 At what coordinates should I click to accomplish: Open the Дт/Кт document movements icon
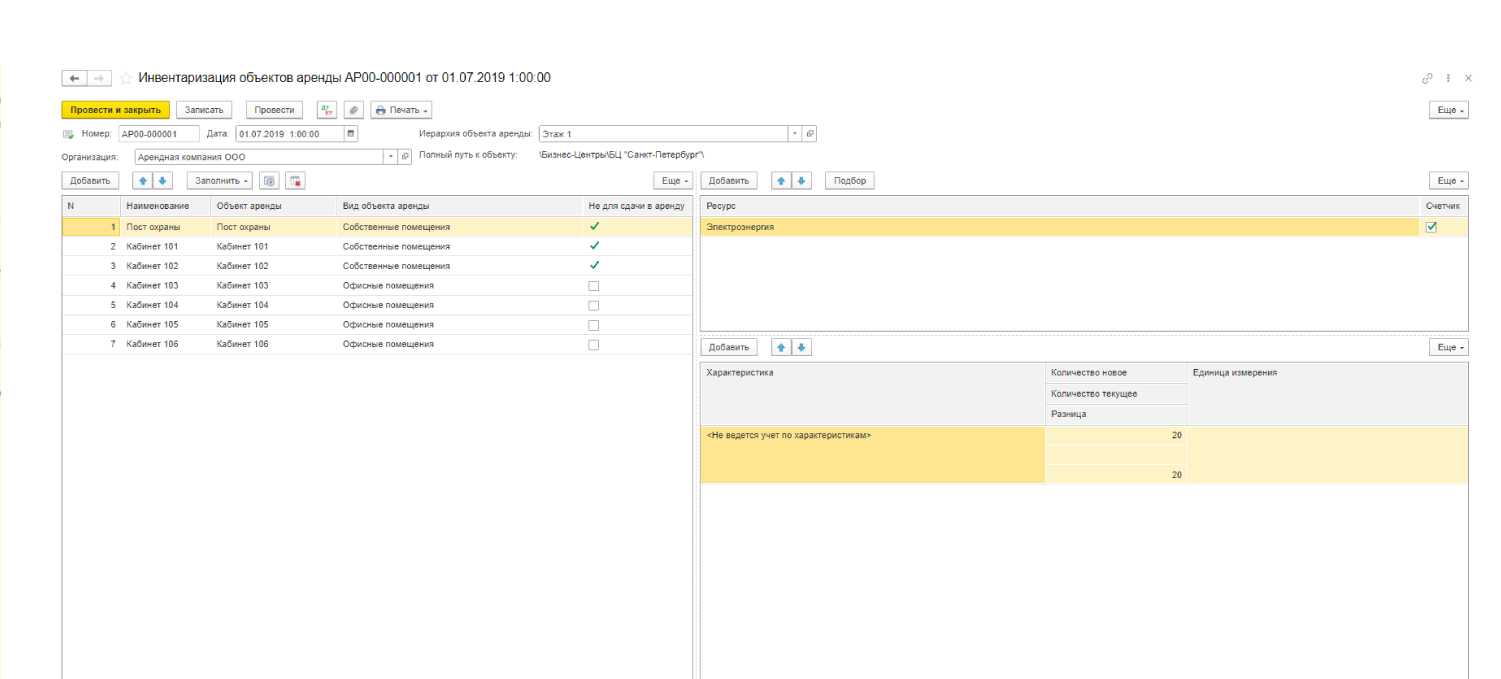point(327,110)
